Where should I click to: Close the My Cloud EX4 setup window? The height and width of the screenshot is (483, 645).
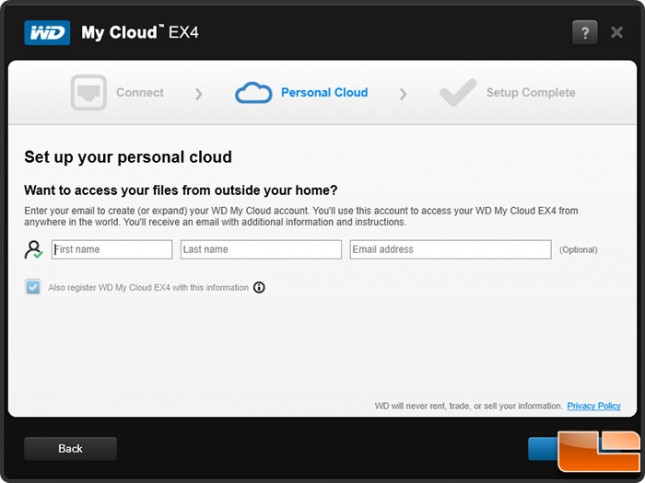tap(617, 33)
